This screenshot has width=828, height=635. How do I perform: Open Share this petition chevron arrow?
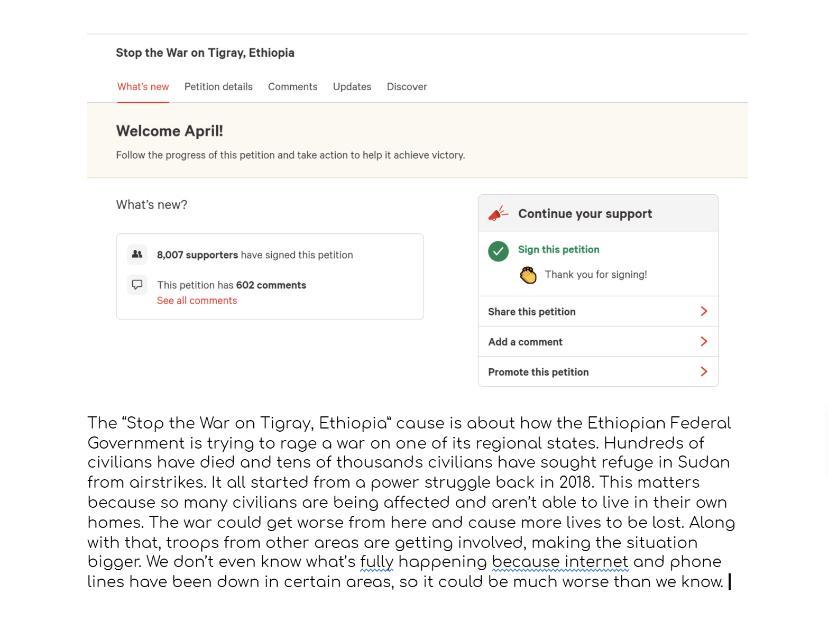pos(703,312)
